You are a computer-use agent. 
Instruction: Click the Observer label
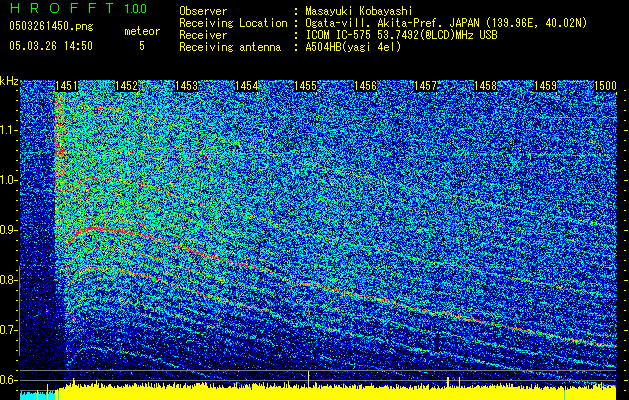[203, 11]
